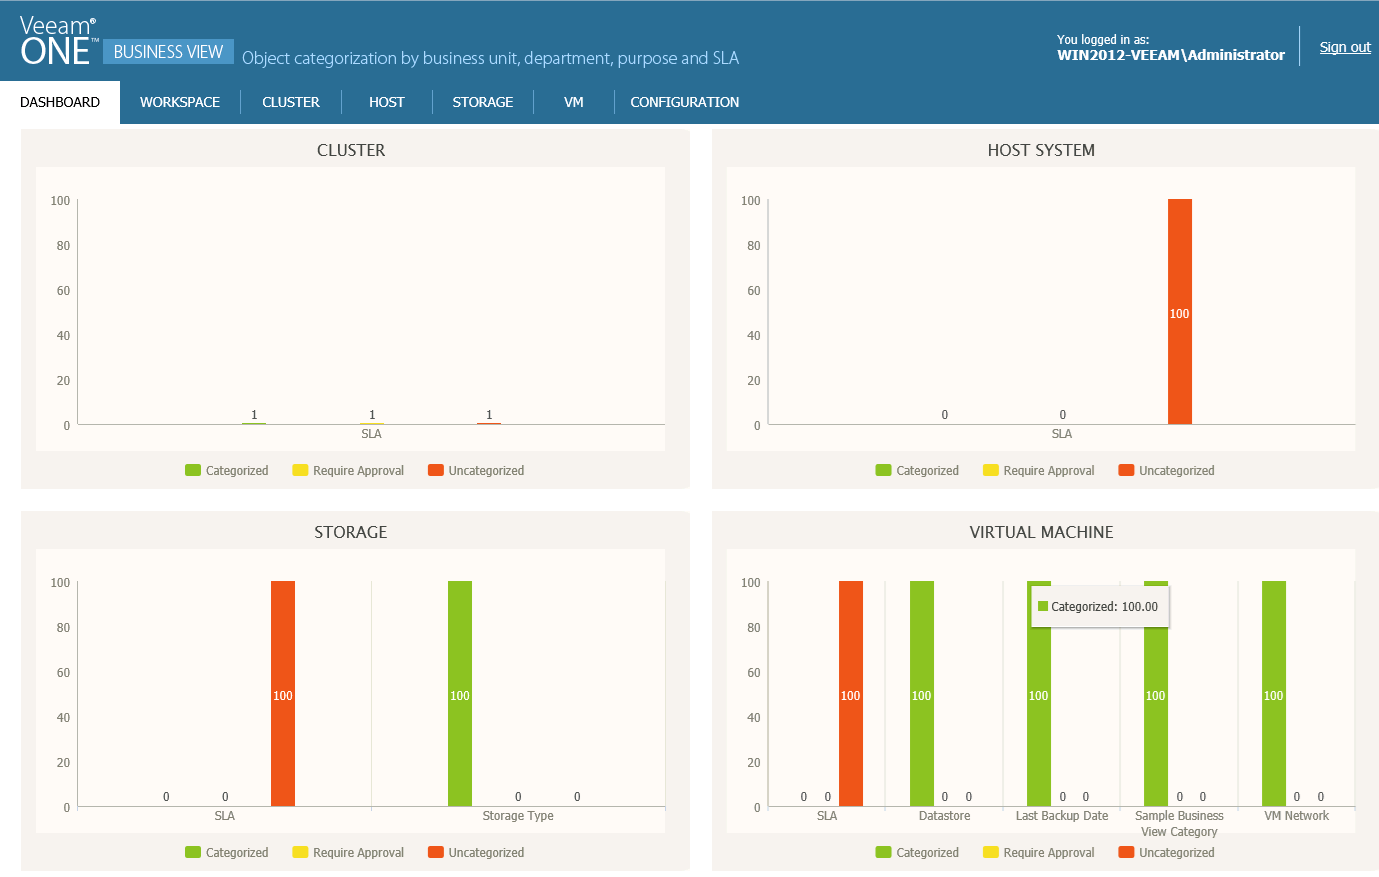Click green VM Network bar
The height and width of the screenshot is (877, 1379).
click(x=1274, y=694)
